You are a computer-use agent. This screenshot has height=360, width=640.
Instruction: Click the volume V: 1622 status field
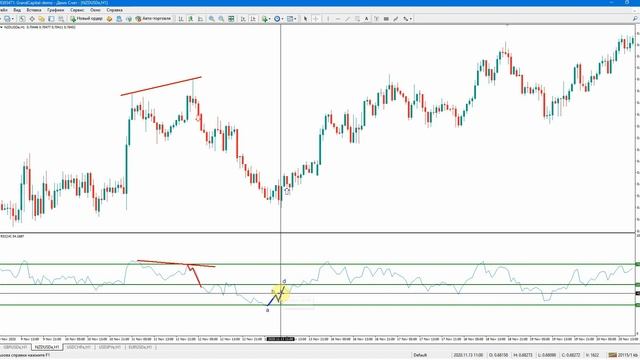click(592, 355)
